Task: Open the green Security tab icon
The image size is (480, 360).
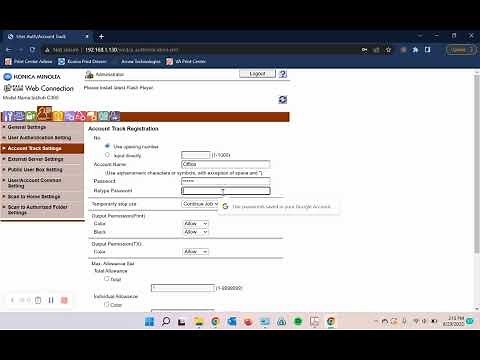Action: pyautogui.click(x=31, y=116)
